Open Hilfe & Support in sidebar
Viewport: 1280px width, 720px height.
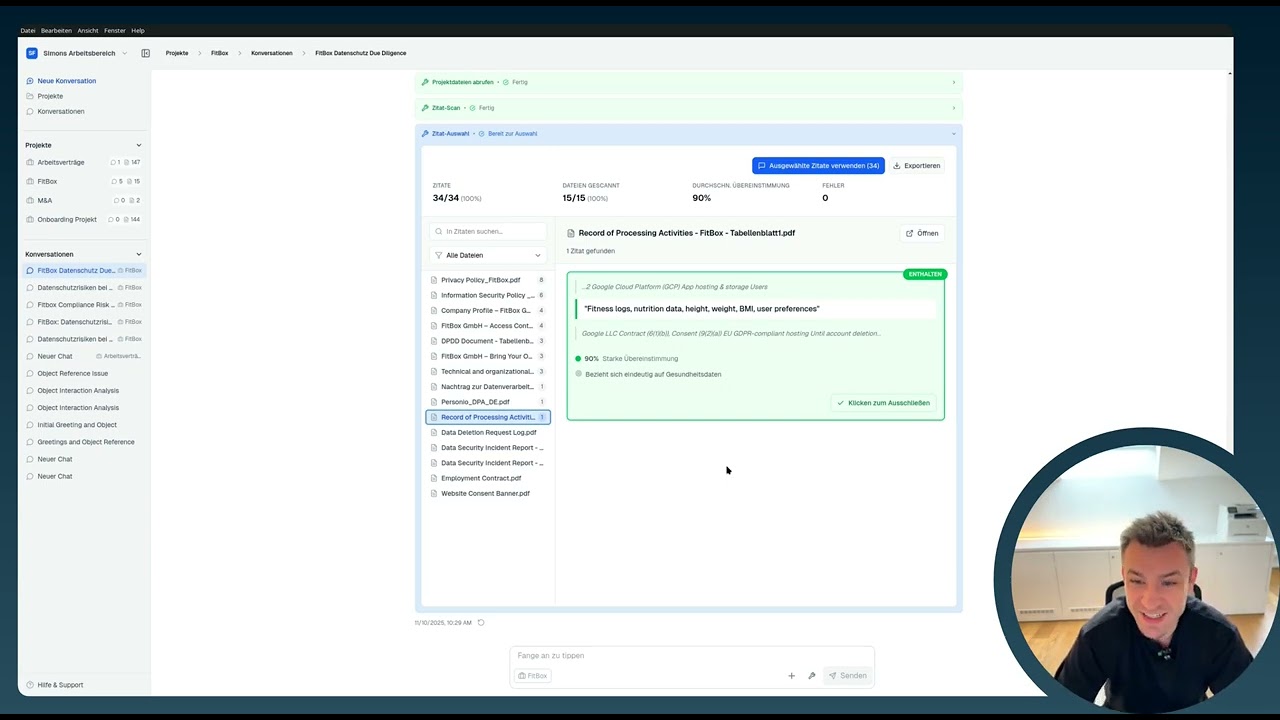click(60, 685)
